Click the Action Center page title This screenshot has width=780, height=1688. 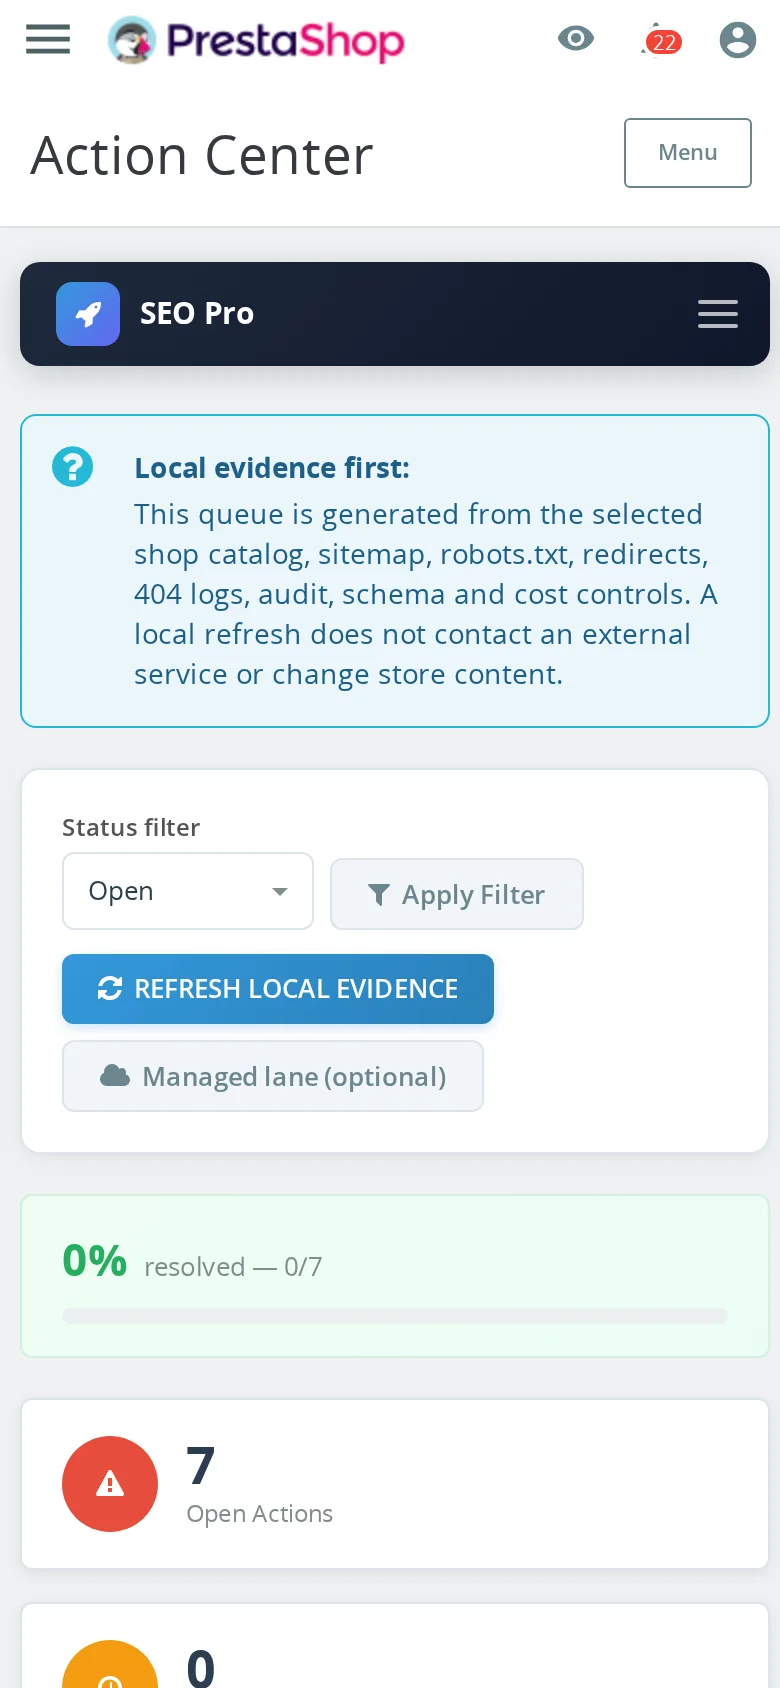tap(202, 156)
